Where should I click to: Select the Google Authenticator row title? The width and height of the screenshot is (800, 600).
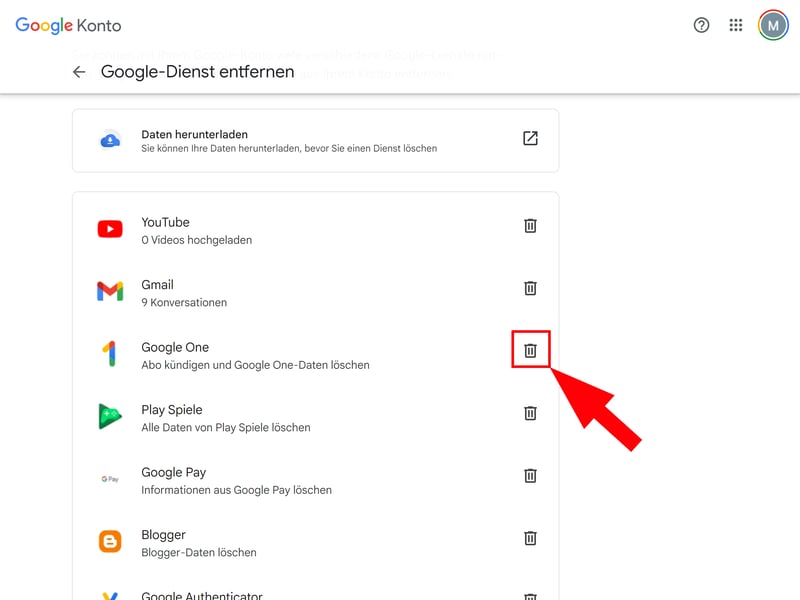pyautogui.click(x=202, y=595)
